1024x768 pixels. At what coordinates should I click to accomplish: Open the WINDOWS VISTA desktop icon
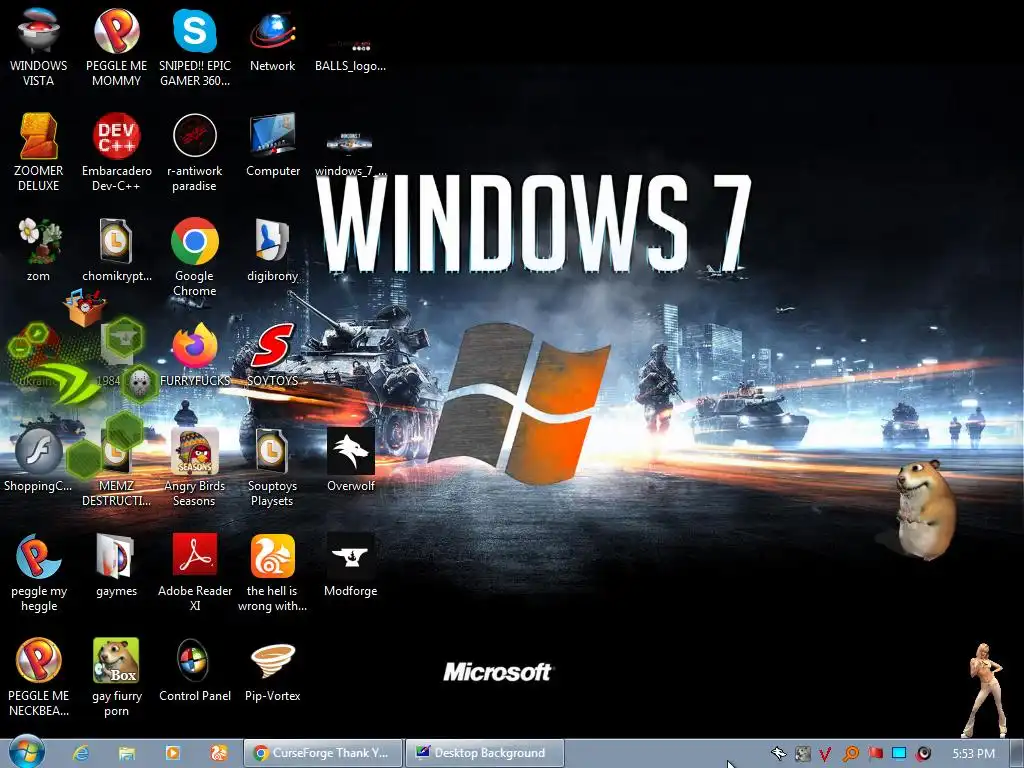pos(39,47)
